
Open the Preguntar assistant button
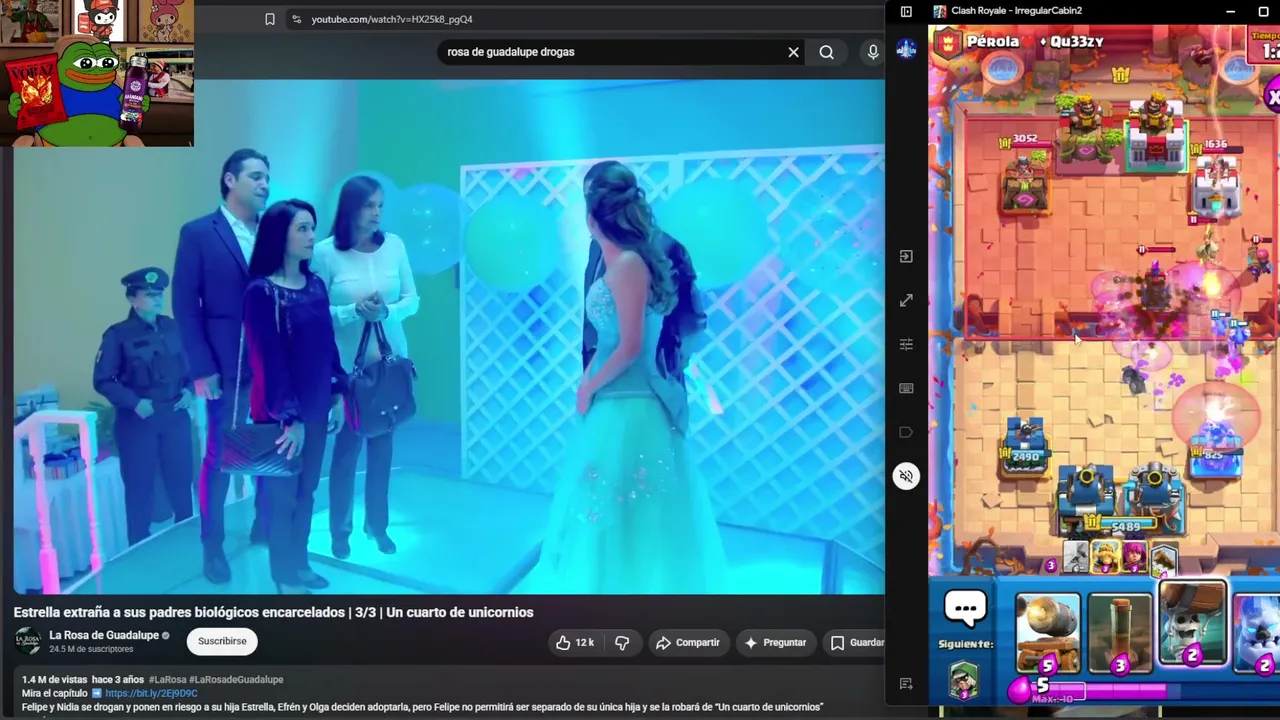776,642
